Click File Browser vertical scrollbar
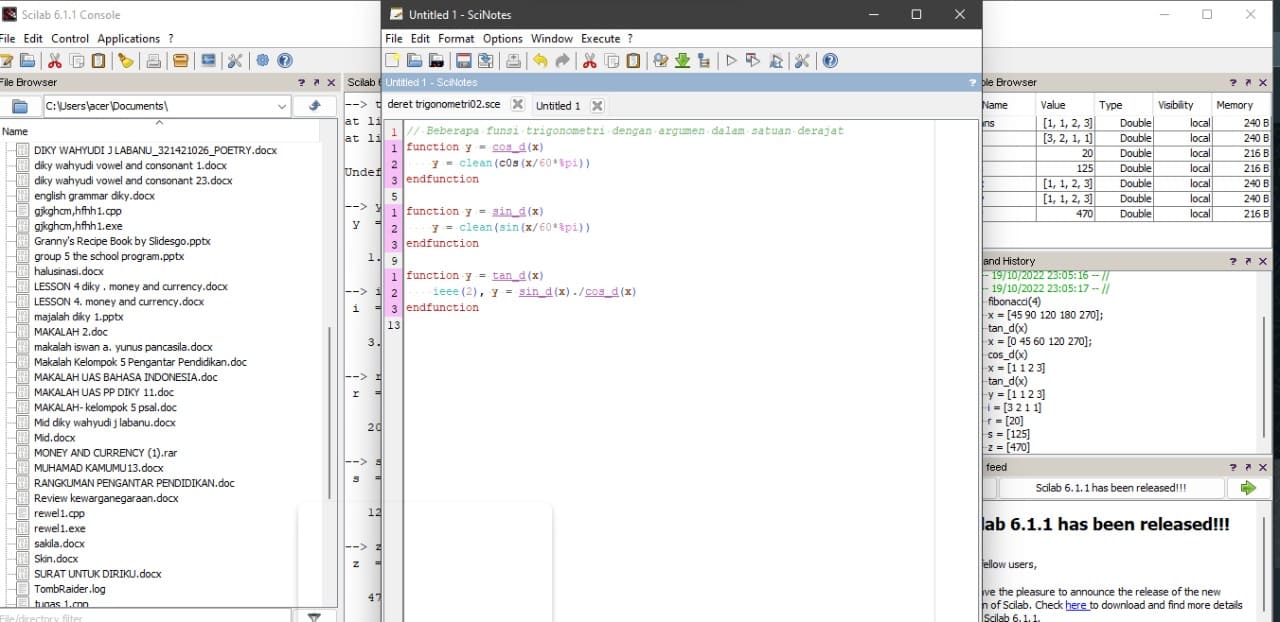 click(x=330, y=412)
